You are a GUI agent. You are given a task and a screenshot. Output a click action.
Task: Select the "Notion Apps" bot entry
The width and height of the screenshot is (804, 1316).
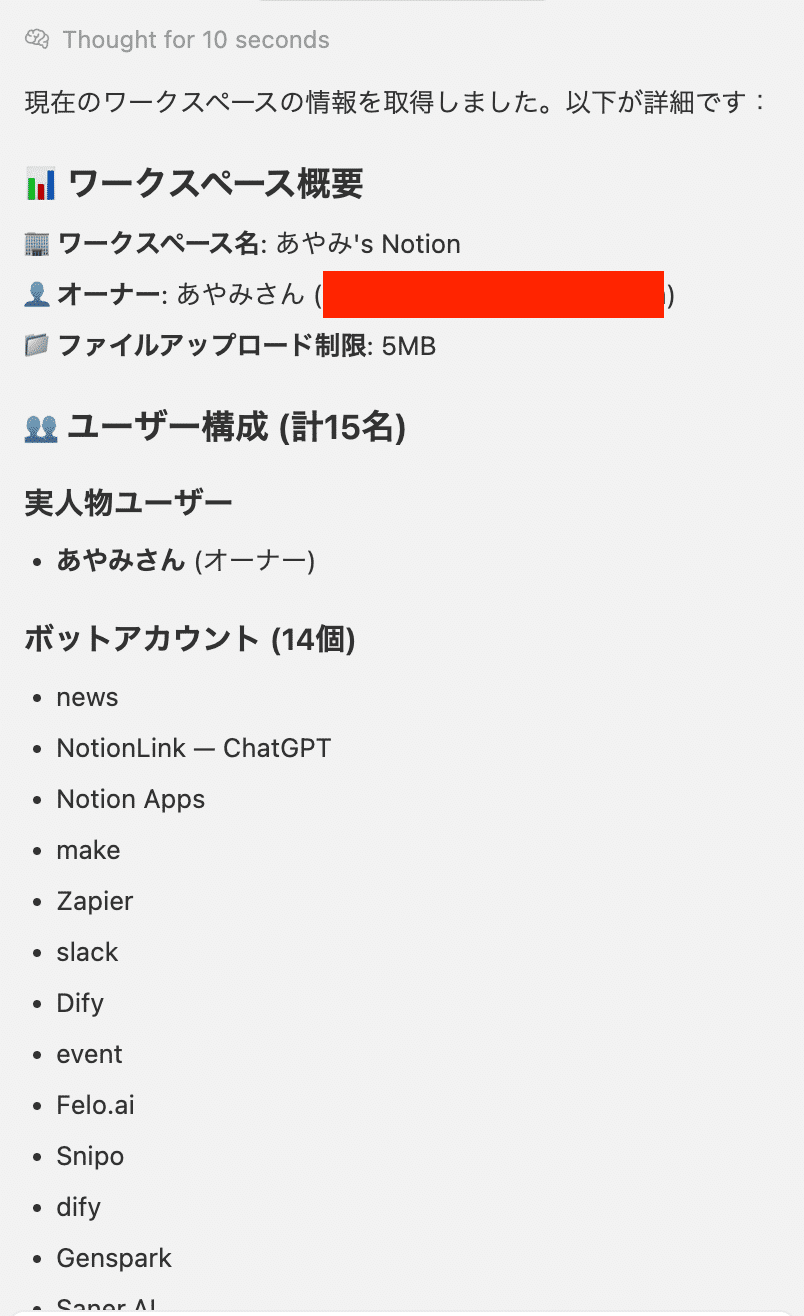tap(131, 799)
